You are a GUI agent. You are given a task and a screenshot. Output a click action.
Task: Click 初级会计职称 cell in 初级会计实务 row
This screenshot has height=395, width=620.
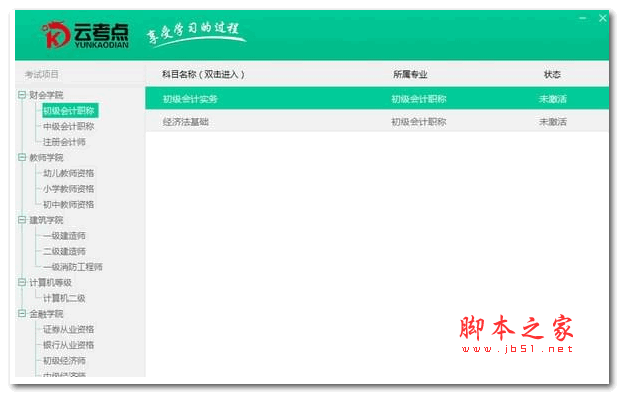pyautogui.click(x=419, y=99)
